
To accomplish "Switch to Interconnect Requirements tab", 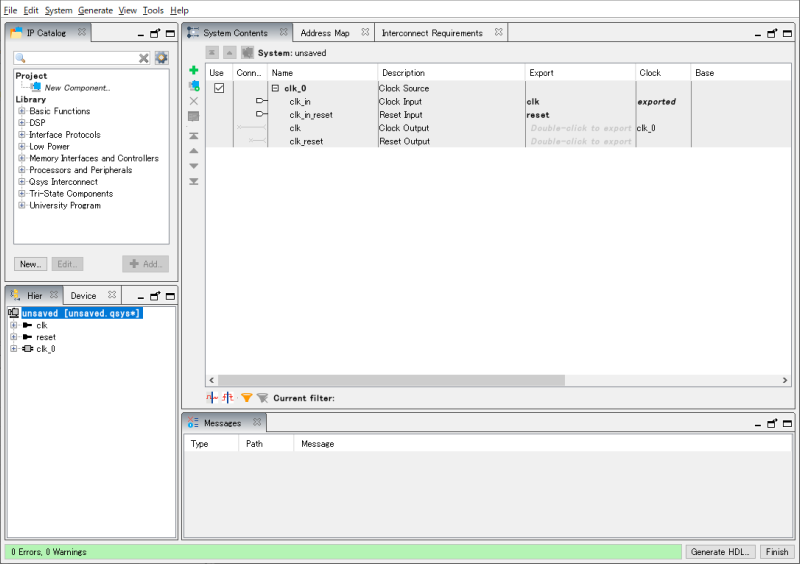I will 432,33.
